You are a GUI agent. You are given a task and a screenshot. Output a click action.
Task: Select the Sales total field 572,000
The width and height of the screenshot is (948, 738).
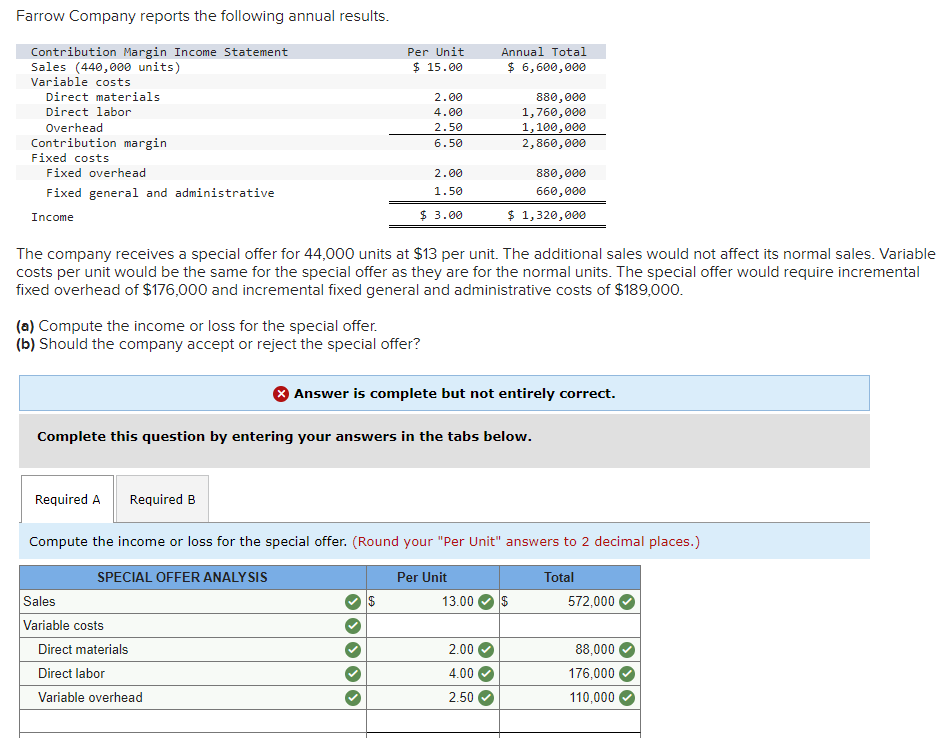570,601
